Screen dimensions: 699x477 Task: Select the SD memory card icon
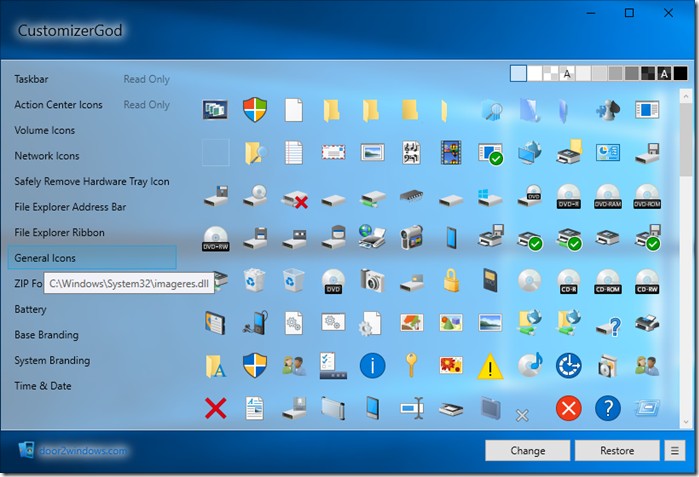click(x=490, y=280)
